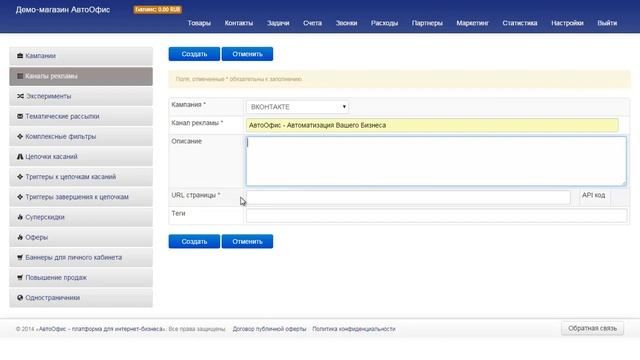Open the Кампания dropdown showing ВКОНТАКТЕ
The height and width of the screenshot is (360, 640).
297,107
